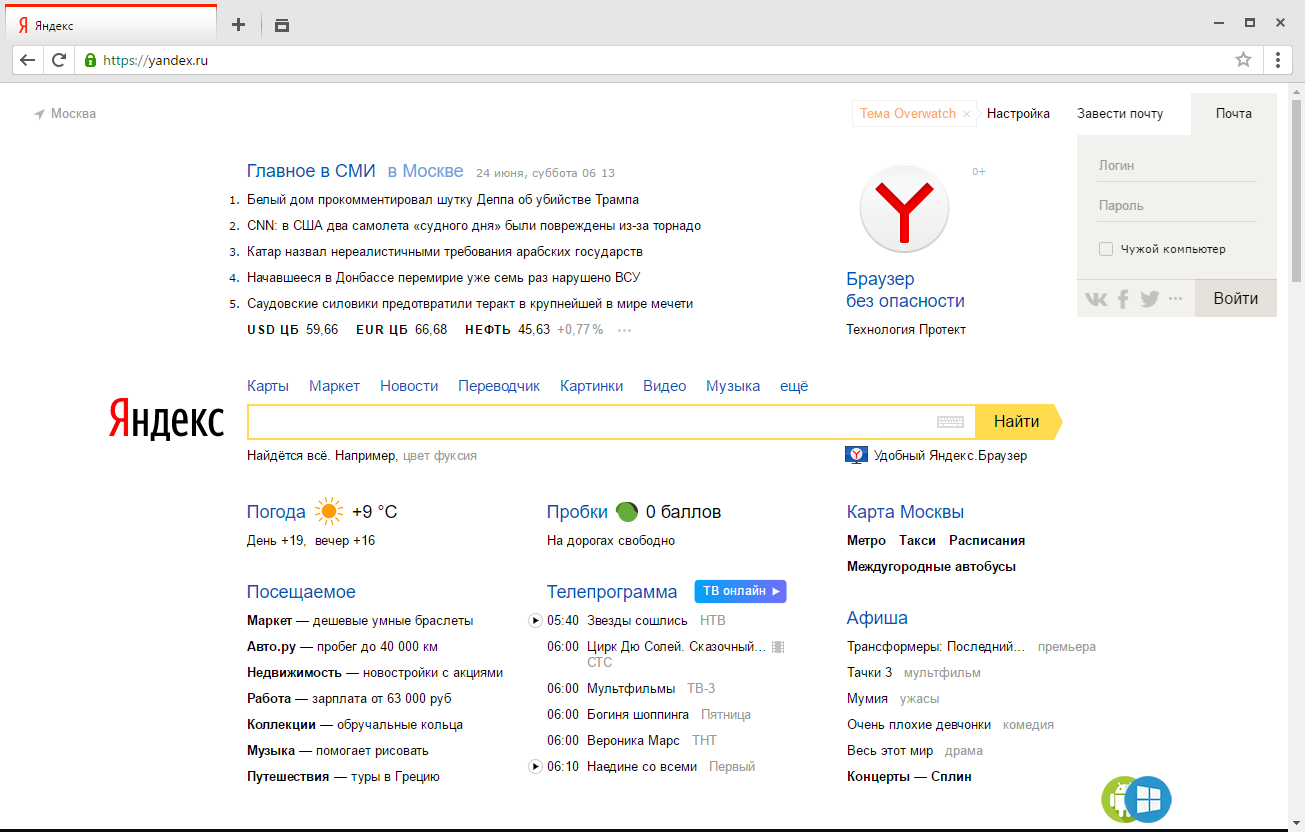Open the Видео service
1305x832 pixels.
(665, 386)
